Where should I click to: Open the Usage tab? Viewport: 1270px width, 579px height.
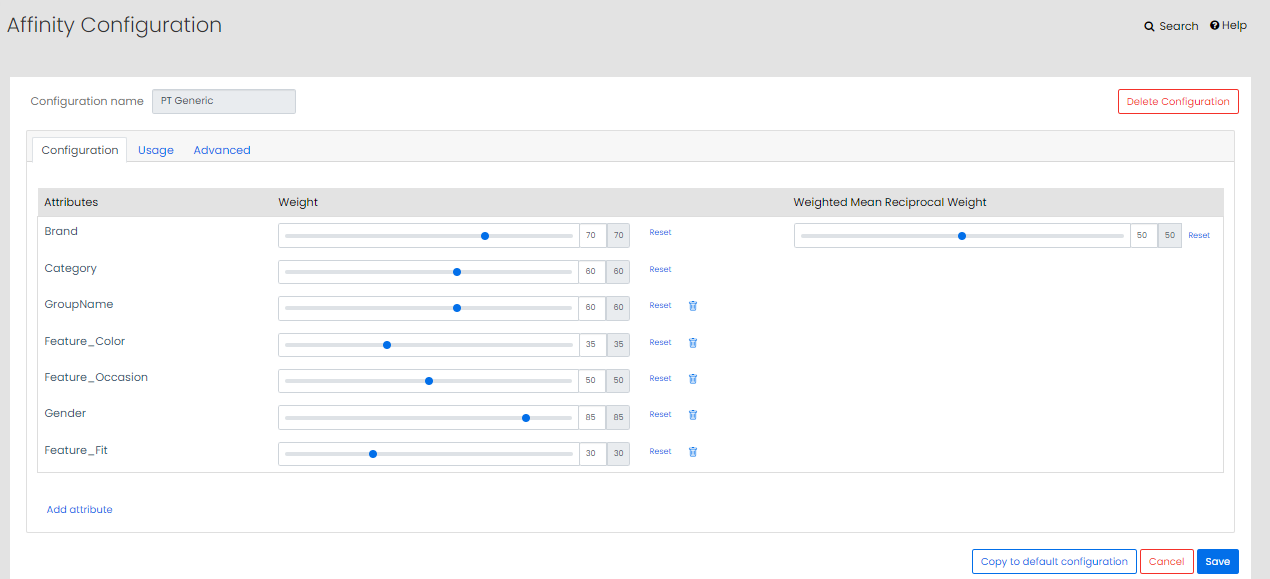click(156, 150)
